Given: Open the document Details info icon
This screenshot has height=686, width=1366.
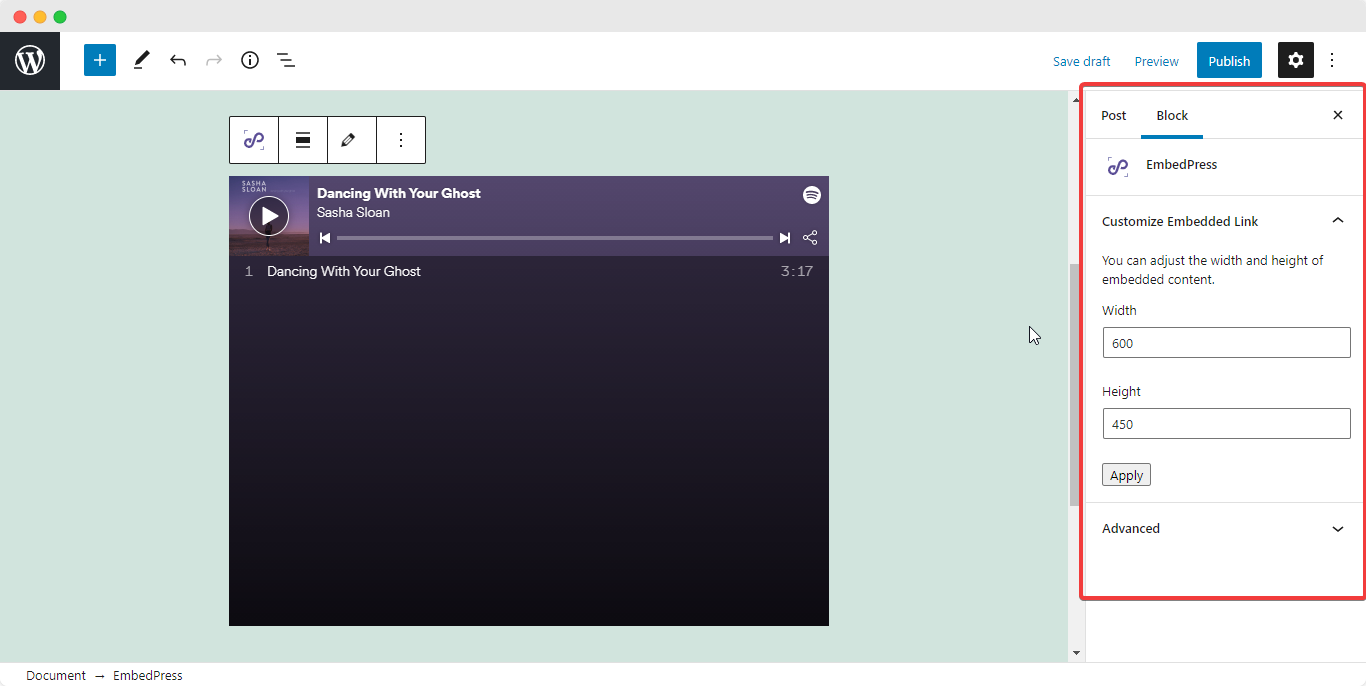Looking at the screenshot, I should point(250,60).
